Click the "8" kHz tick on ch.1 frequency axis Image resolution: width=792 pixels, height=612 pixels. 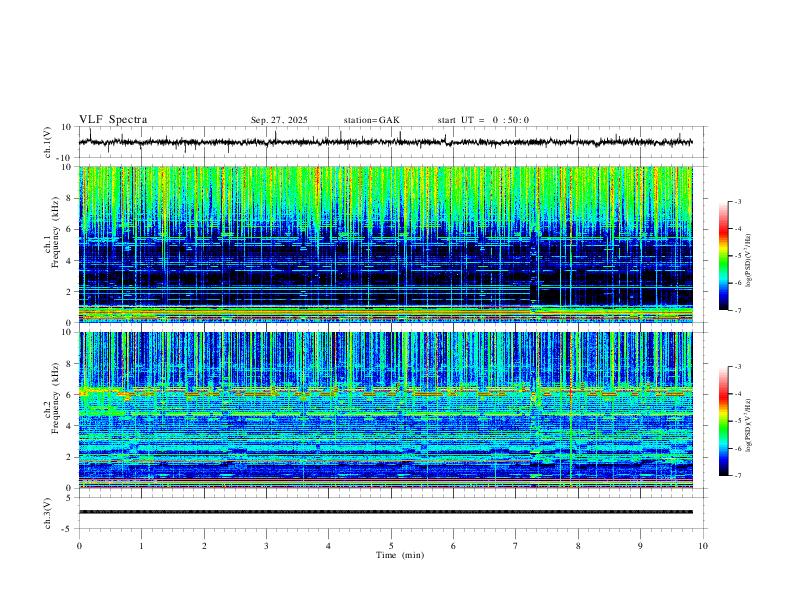(70, 198)
